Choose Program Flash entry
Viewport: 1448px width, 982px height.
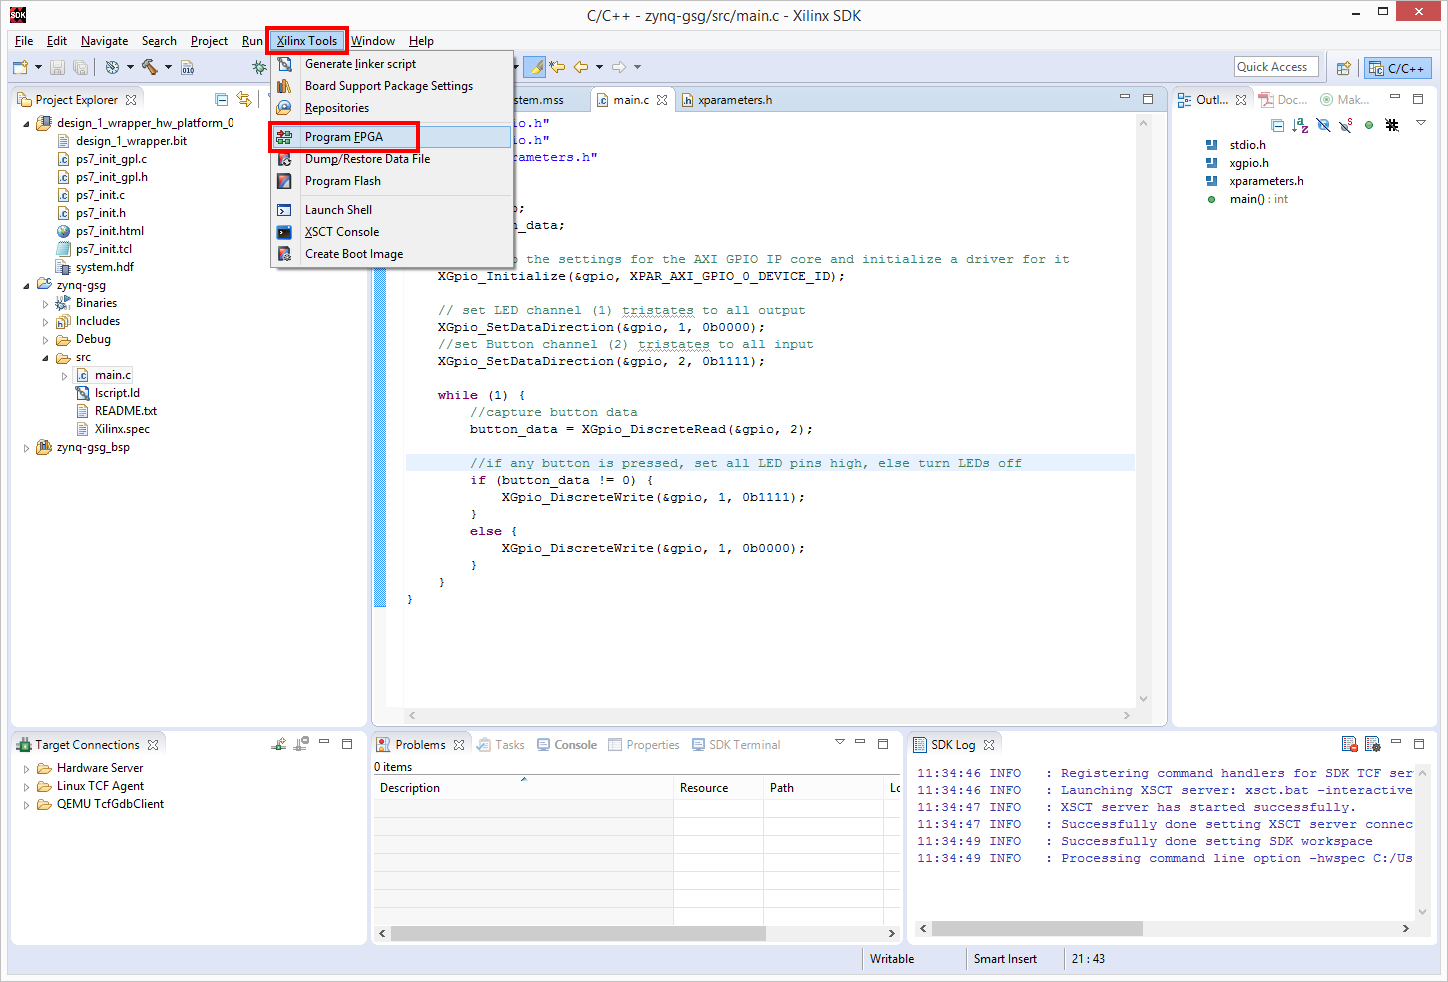(x=391, y=181)
